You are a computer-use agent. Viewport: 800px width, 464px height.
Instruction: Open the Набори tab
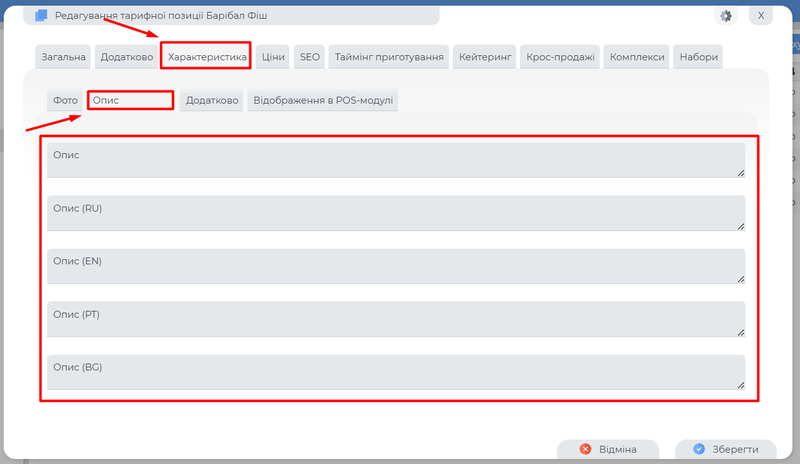coord(698,58)
